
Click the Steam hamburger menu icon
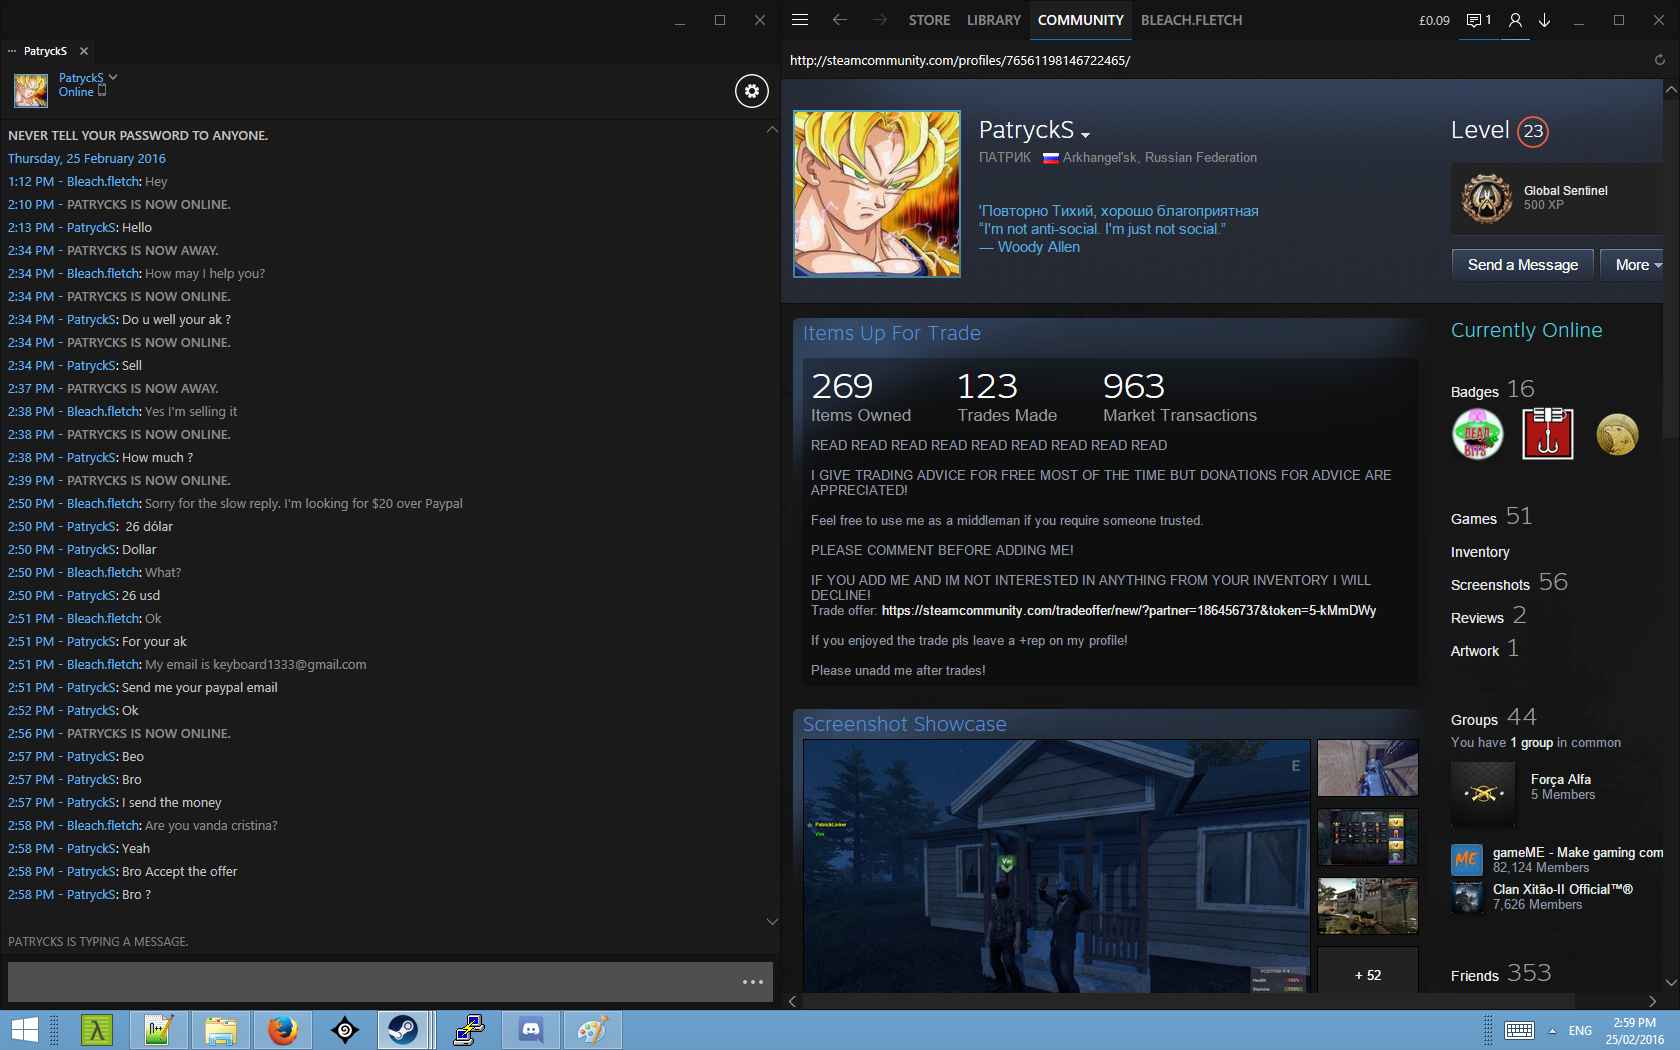[x=800, y=20]
